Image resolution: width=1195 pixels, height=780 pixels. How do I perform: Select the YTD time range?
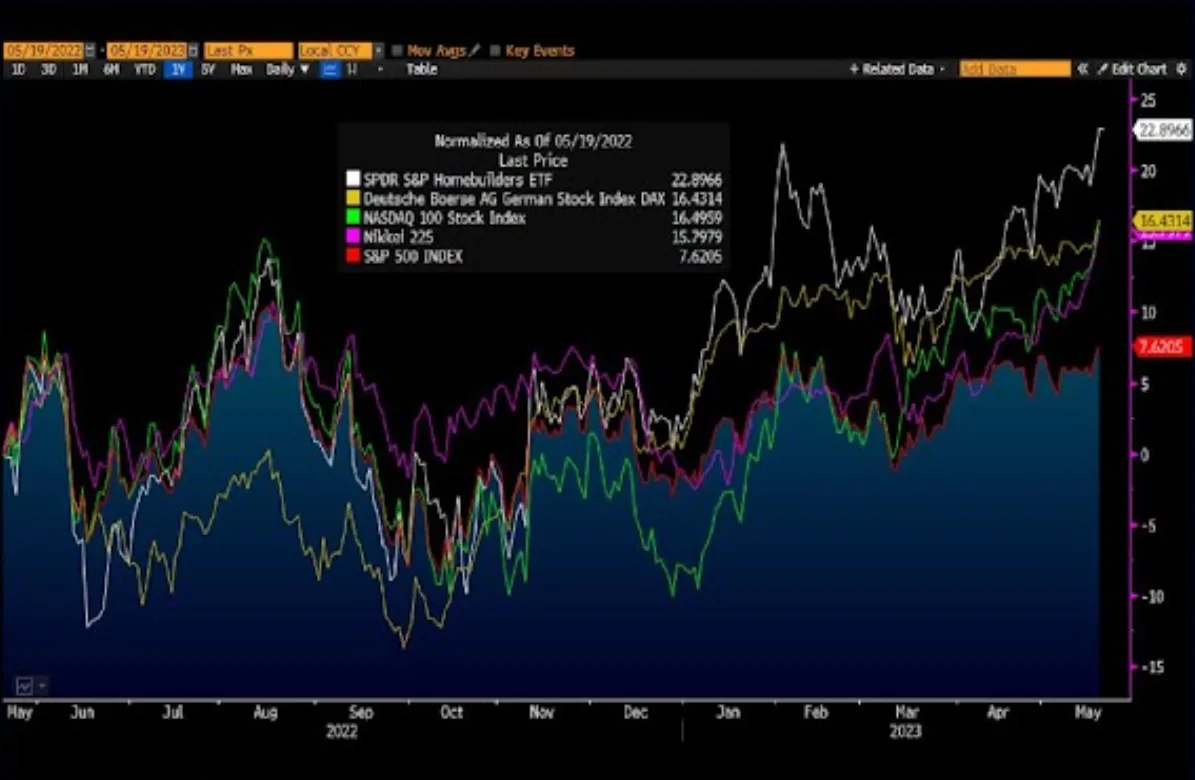tap(145, 69)
